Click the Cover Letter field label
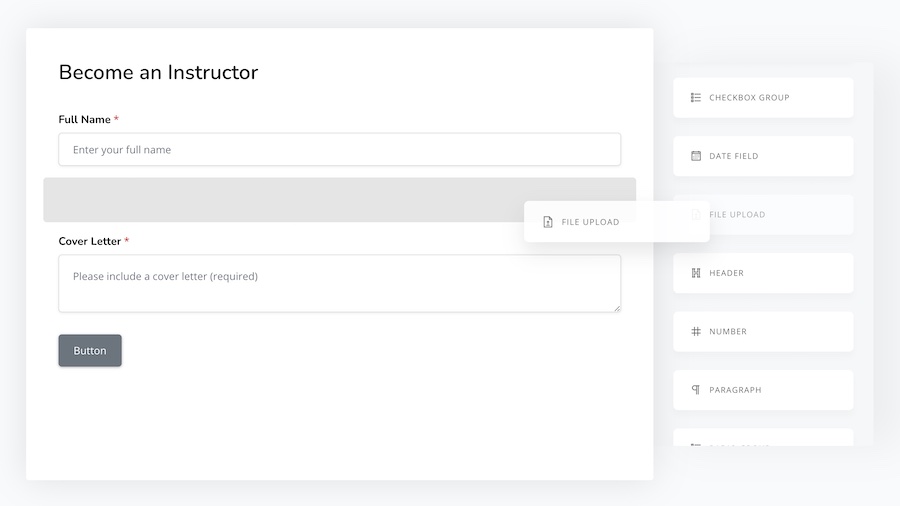This screenshot has width=900, height=506. [90, 241]
